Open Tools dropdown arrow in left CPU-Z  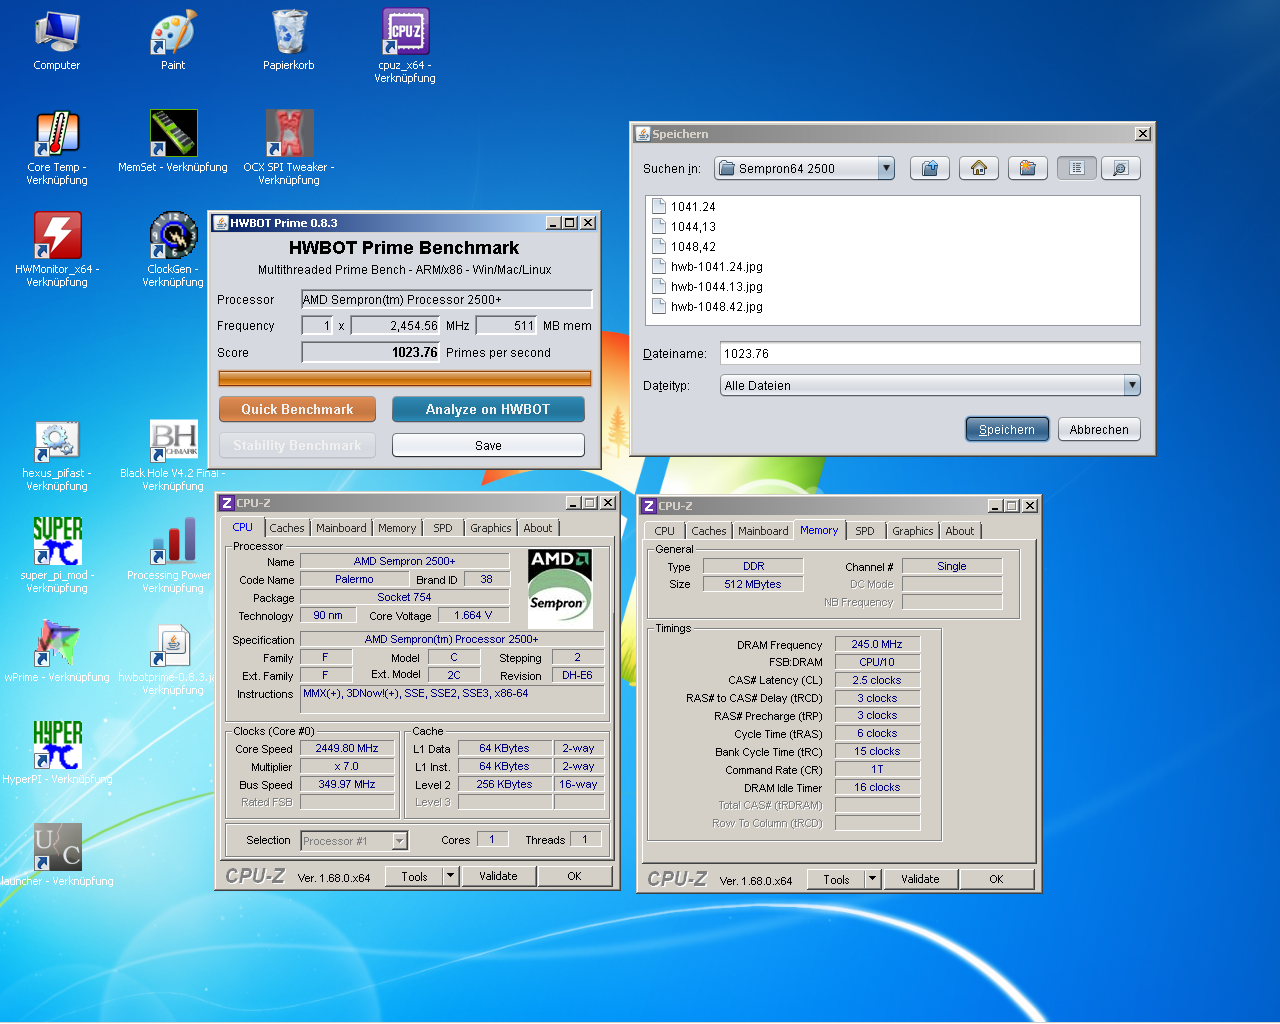451,876
